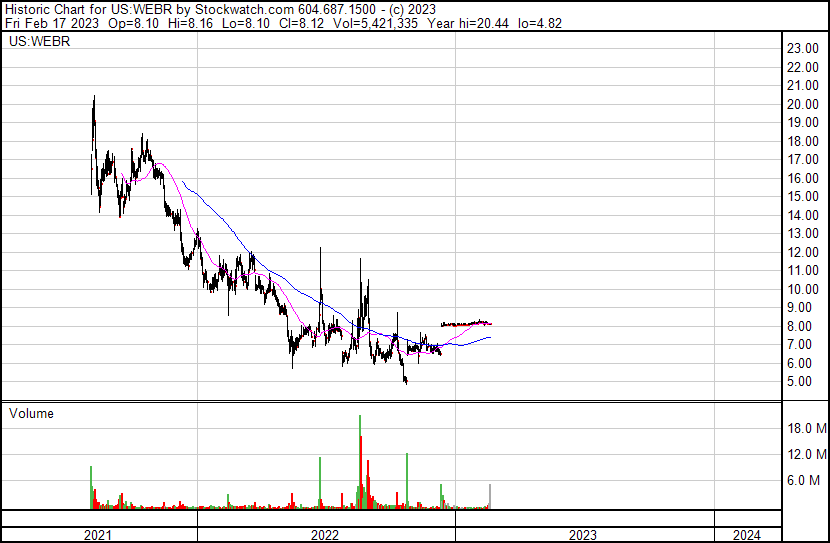Click the Stockwatch.com text in header
The image size is (830, 543).
click(240, 9)
